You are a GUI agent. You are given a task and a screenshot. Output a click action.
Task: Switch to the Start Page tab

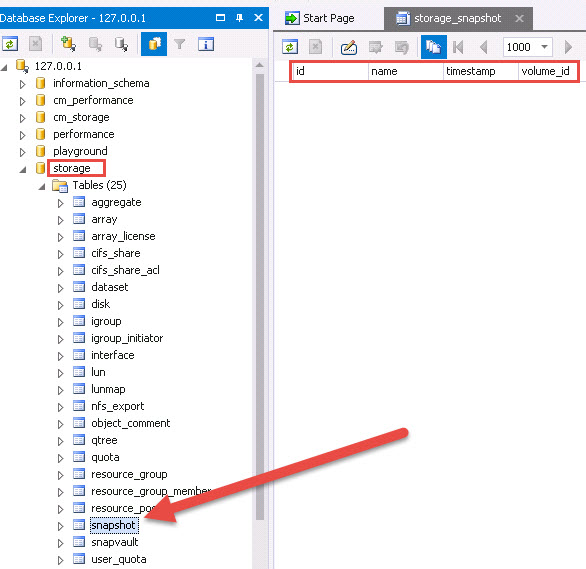[320, 18]
